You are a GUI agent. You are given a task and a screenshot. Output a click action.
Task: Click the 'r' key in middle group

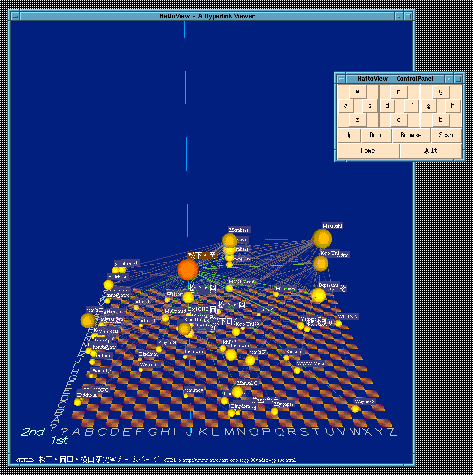pos(399,92)
